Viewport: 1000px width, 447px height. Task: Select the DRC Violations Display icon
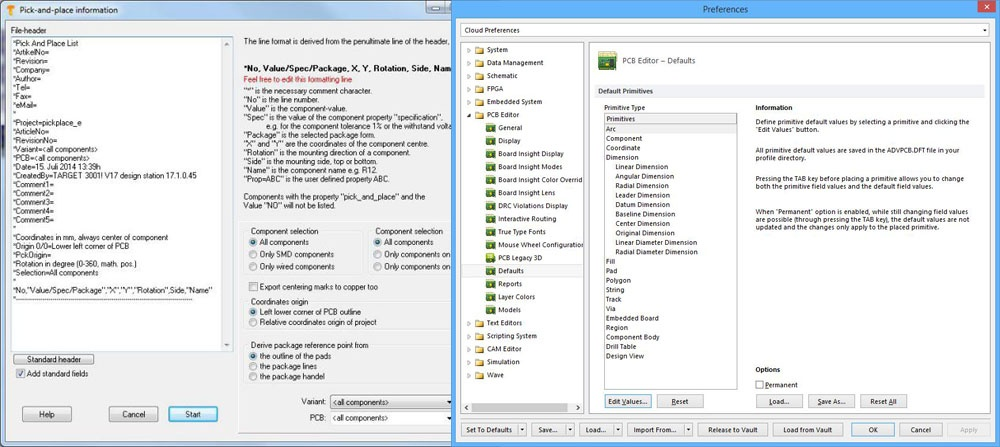(490, 206)
